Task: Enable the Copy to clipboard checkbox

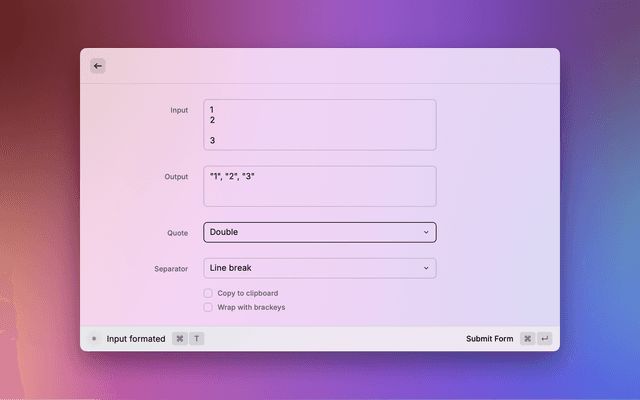Action: point(208,293)
